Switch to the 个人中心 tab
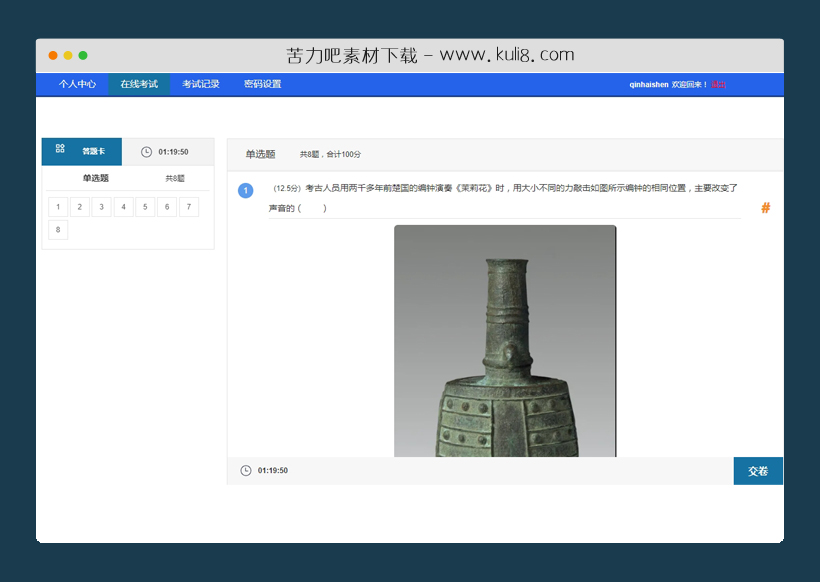 [77, 84]
